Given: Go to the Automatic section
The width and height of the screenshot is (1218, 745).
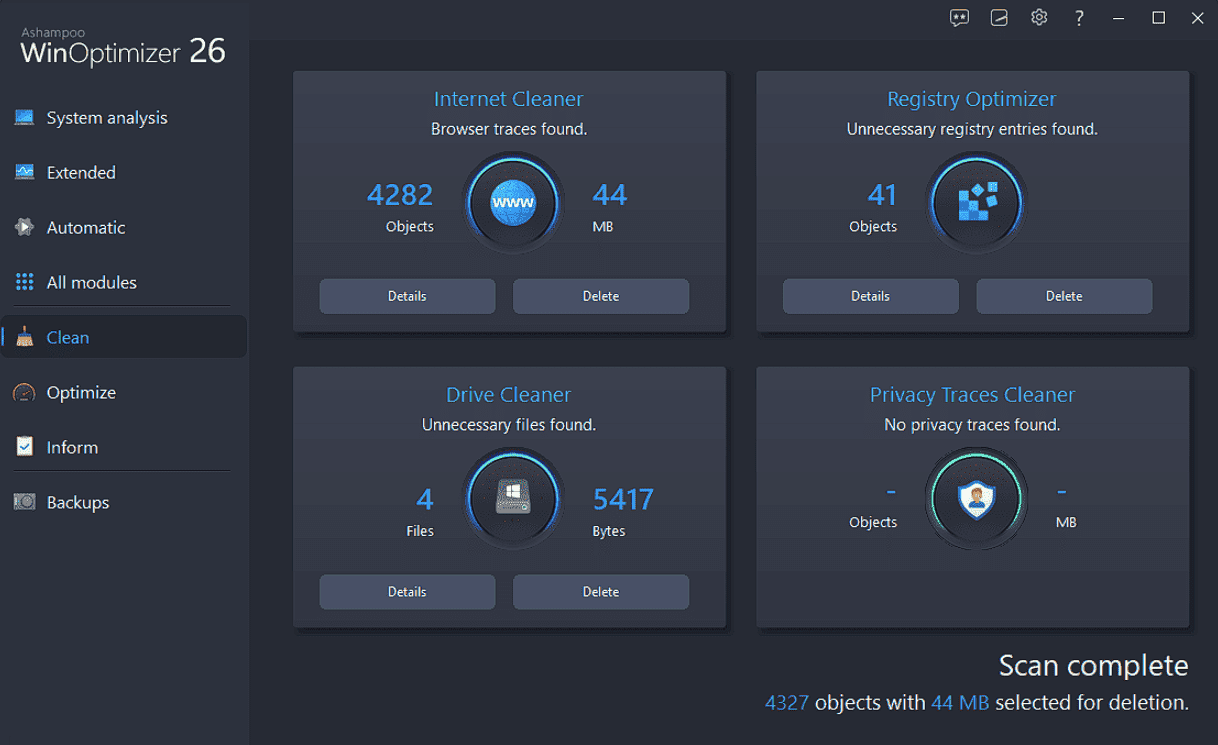Looking at the screenshot, I should coord(124,228).
